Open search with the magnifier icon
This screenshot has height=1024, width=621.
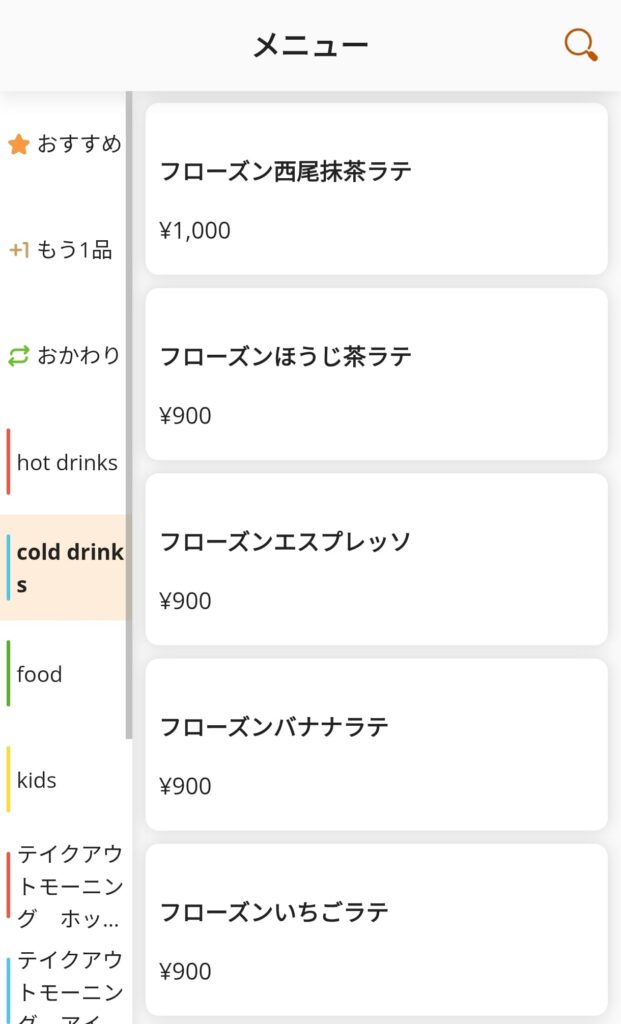pos(580,45)
